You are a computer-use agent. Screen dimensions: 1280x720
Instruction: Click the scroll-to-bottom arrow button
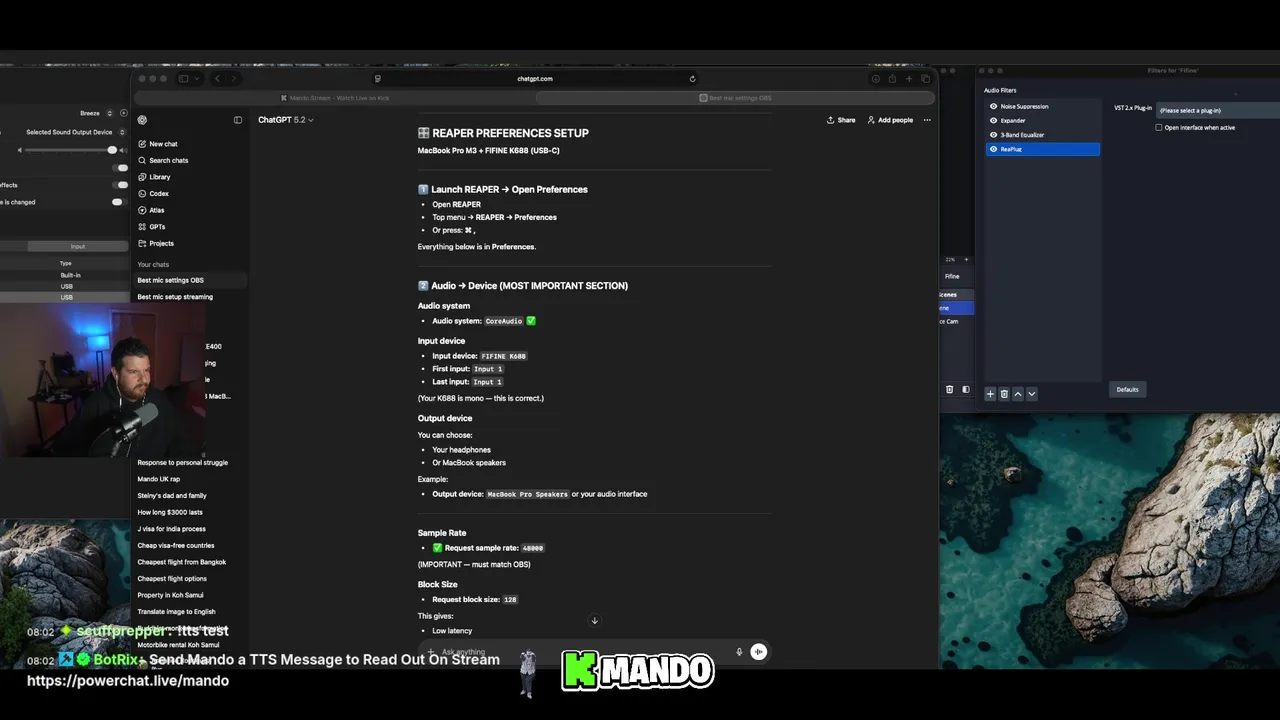point(594,621)
